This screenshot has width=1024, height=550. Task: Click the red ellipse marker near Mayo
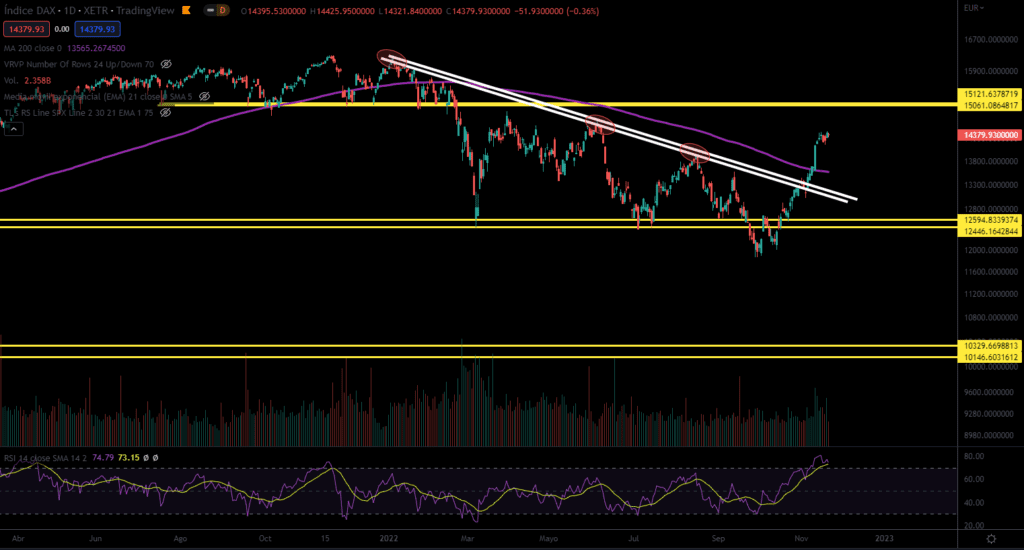[x=599, y=126]
